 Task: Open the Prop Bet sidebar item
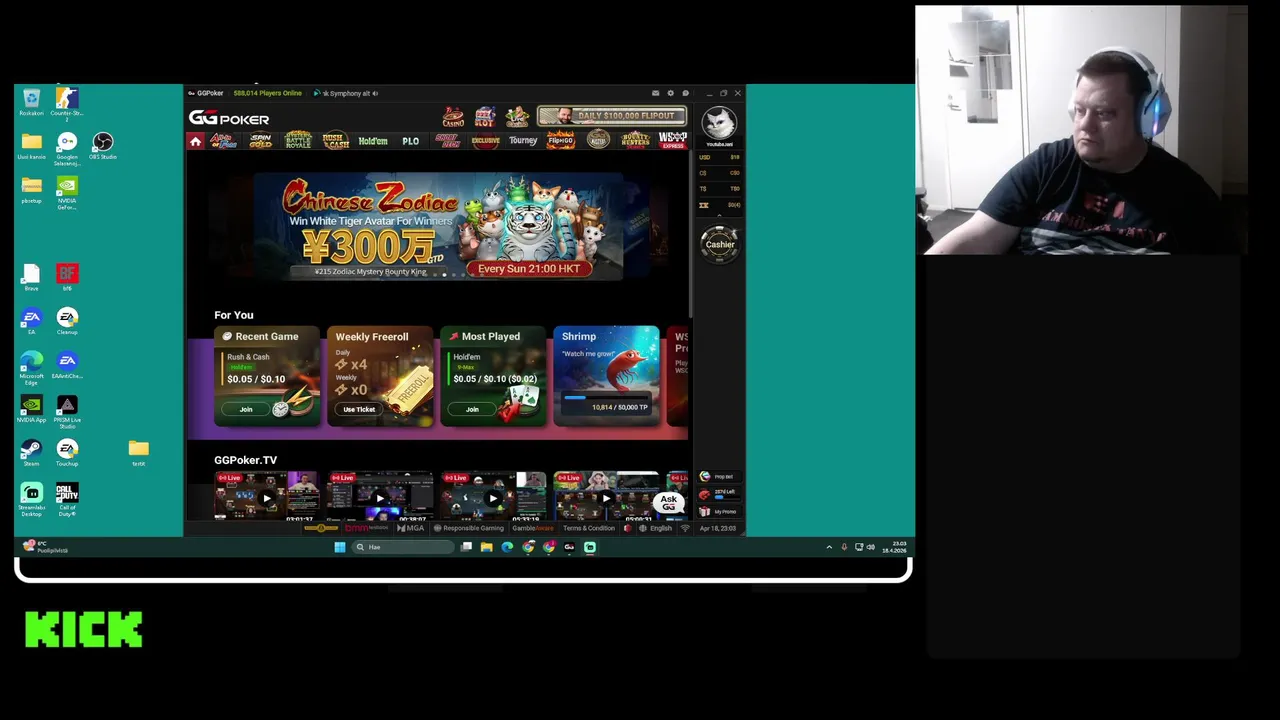click(718, 477)
